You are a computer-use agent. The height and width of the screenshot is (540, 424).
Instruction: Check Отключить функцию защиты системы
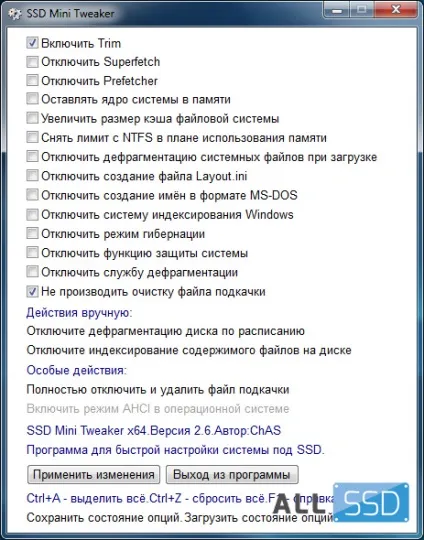(x=32, y=253)
